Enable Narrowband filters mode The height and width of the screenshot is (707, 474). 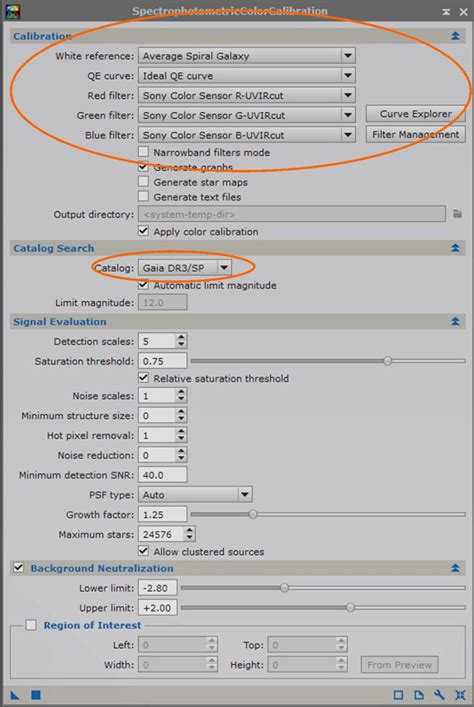pos(143,152)
